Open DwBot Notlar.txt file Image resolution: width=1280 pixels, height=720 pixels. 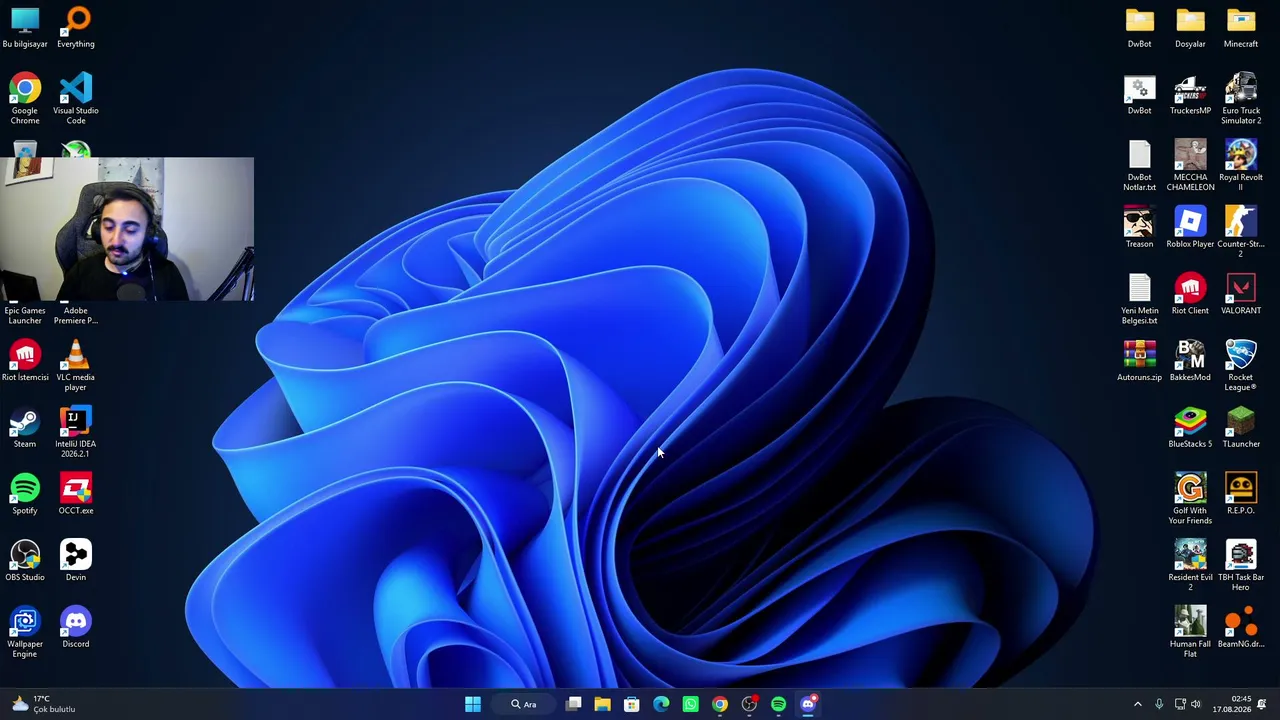tap(1139, 165)
